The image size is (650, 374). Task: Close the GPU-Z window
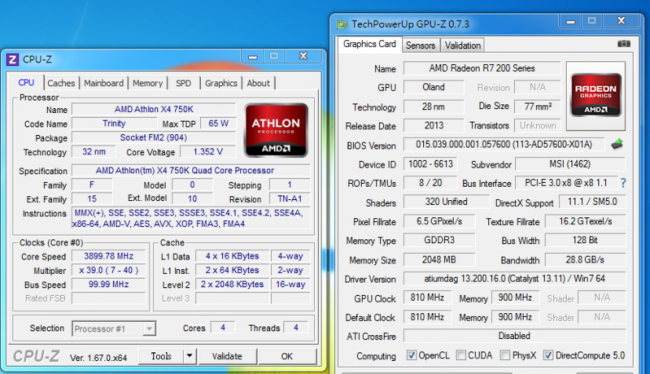621,20
